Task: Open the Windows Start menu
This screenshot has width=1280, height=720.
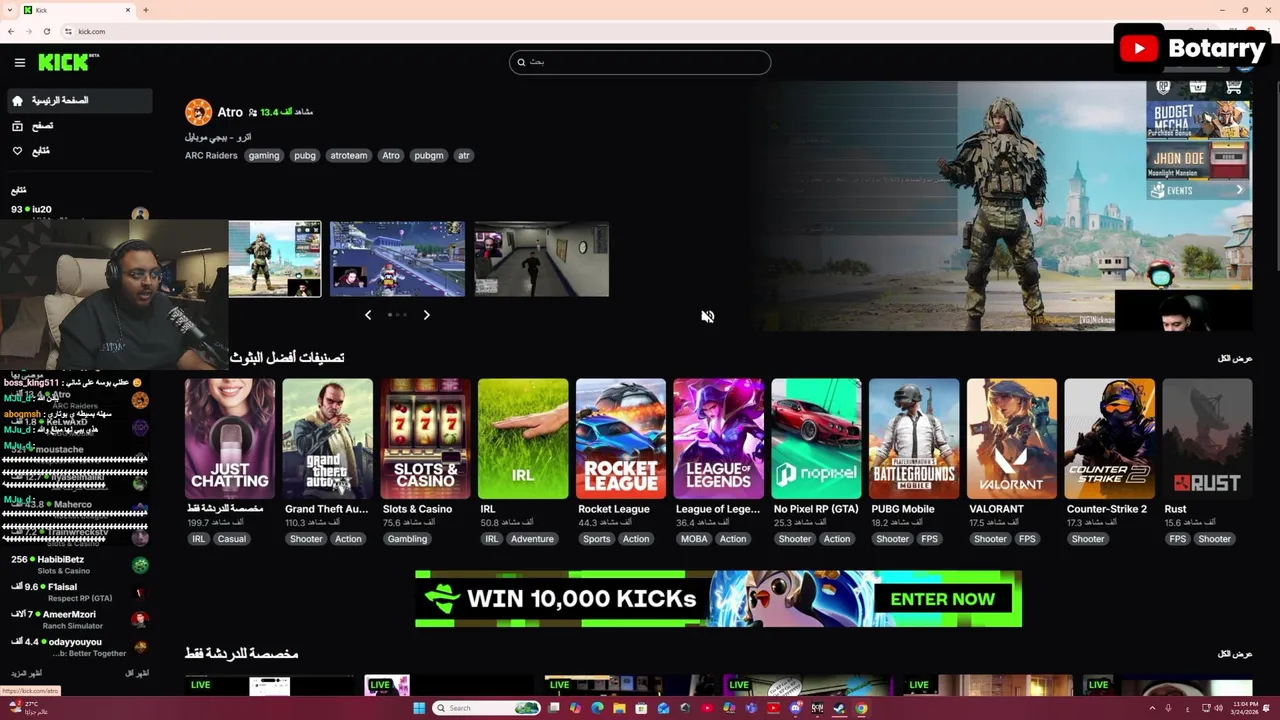Action: (419, 708)
